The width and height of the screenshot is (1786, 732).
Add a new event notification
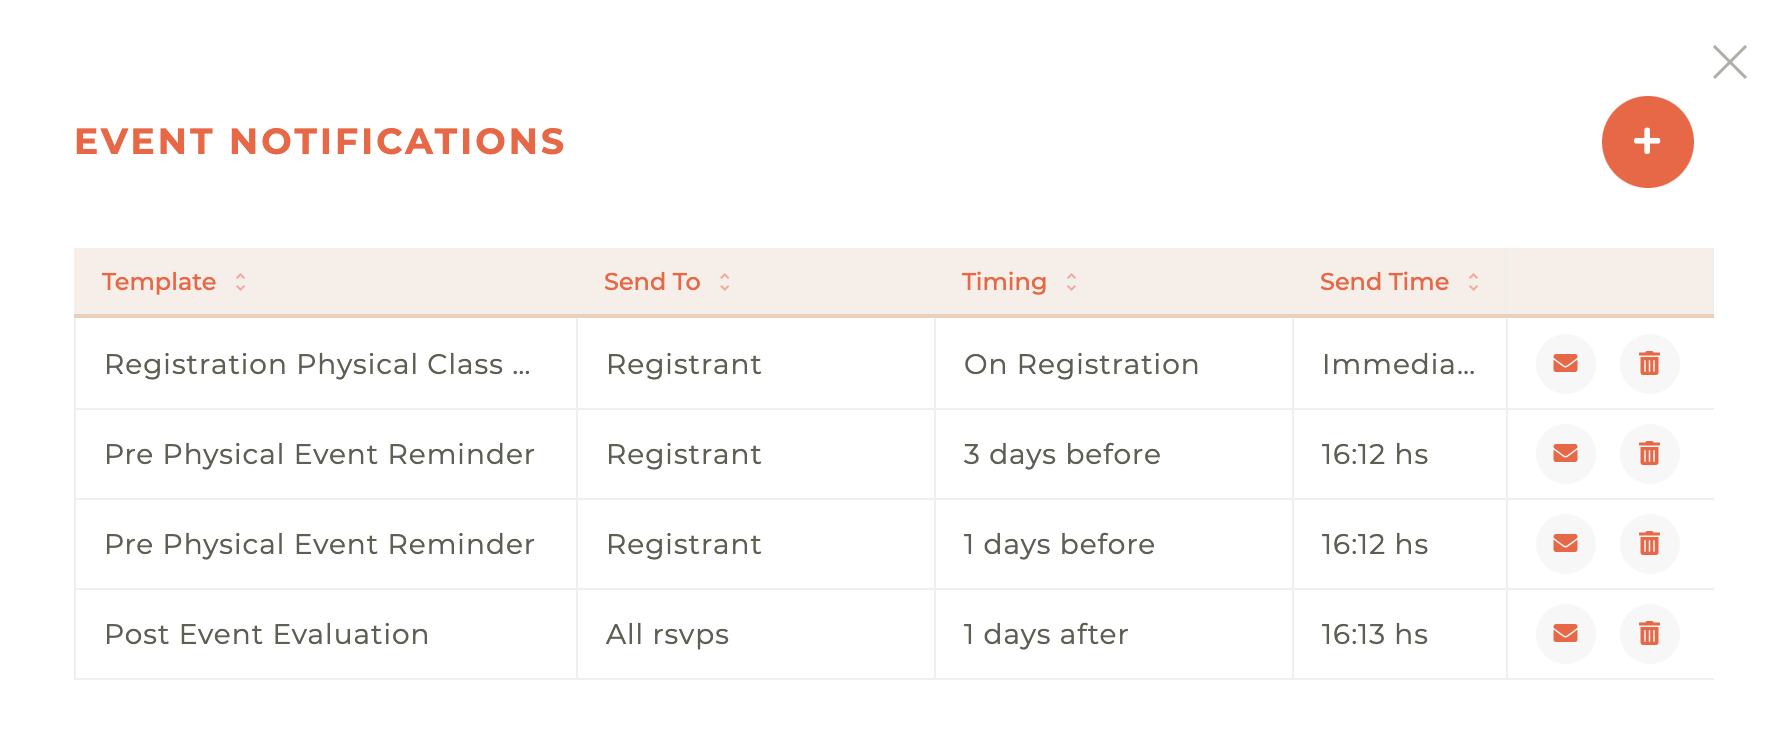[x=1648, y=142]
